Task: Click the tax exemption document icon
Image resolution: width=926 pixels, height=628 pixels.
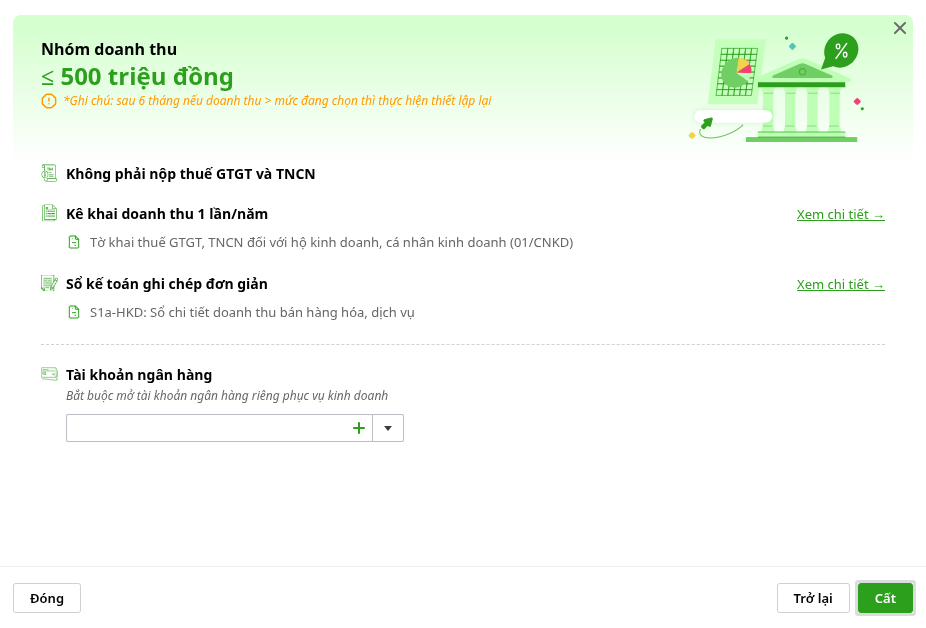Action: (49, 173)
